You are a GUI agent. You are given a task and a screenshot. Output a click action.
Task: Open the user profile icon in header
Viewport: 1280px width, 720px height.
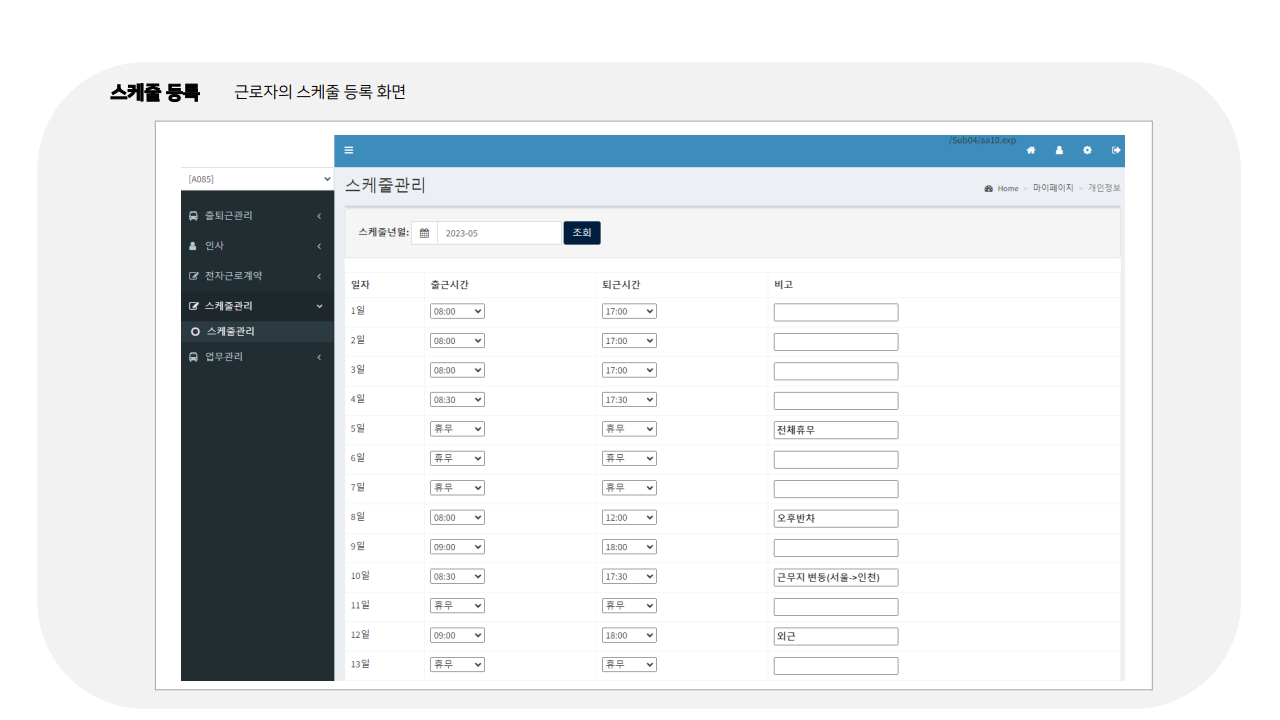(x=1059, y=149)
